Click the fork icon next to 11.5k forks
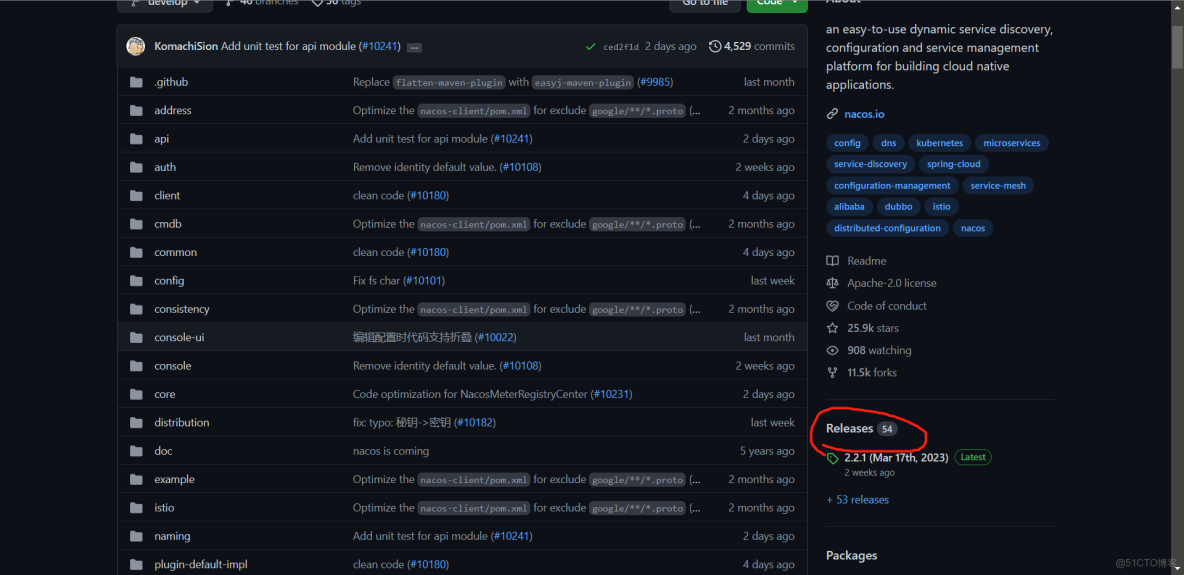Viewport: 1184px width, 575px height. point(832,373)
